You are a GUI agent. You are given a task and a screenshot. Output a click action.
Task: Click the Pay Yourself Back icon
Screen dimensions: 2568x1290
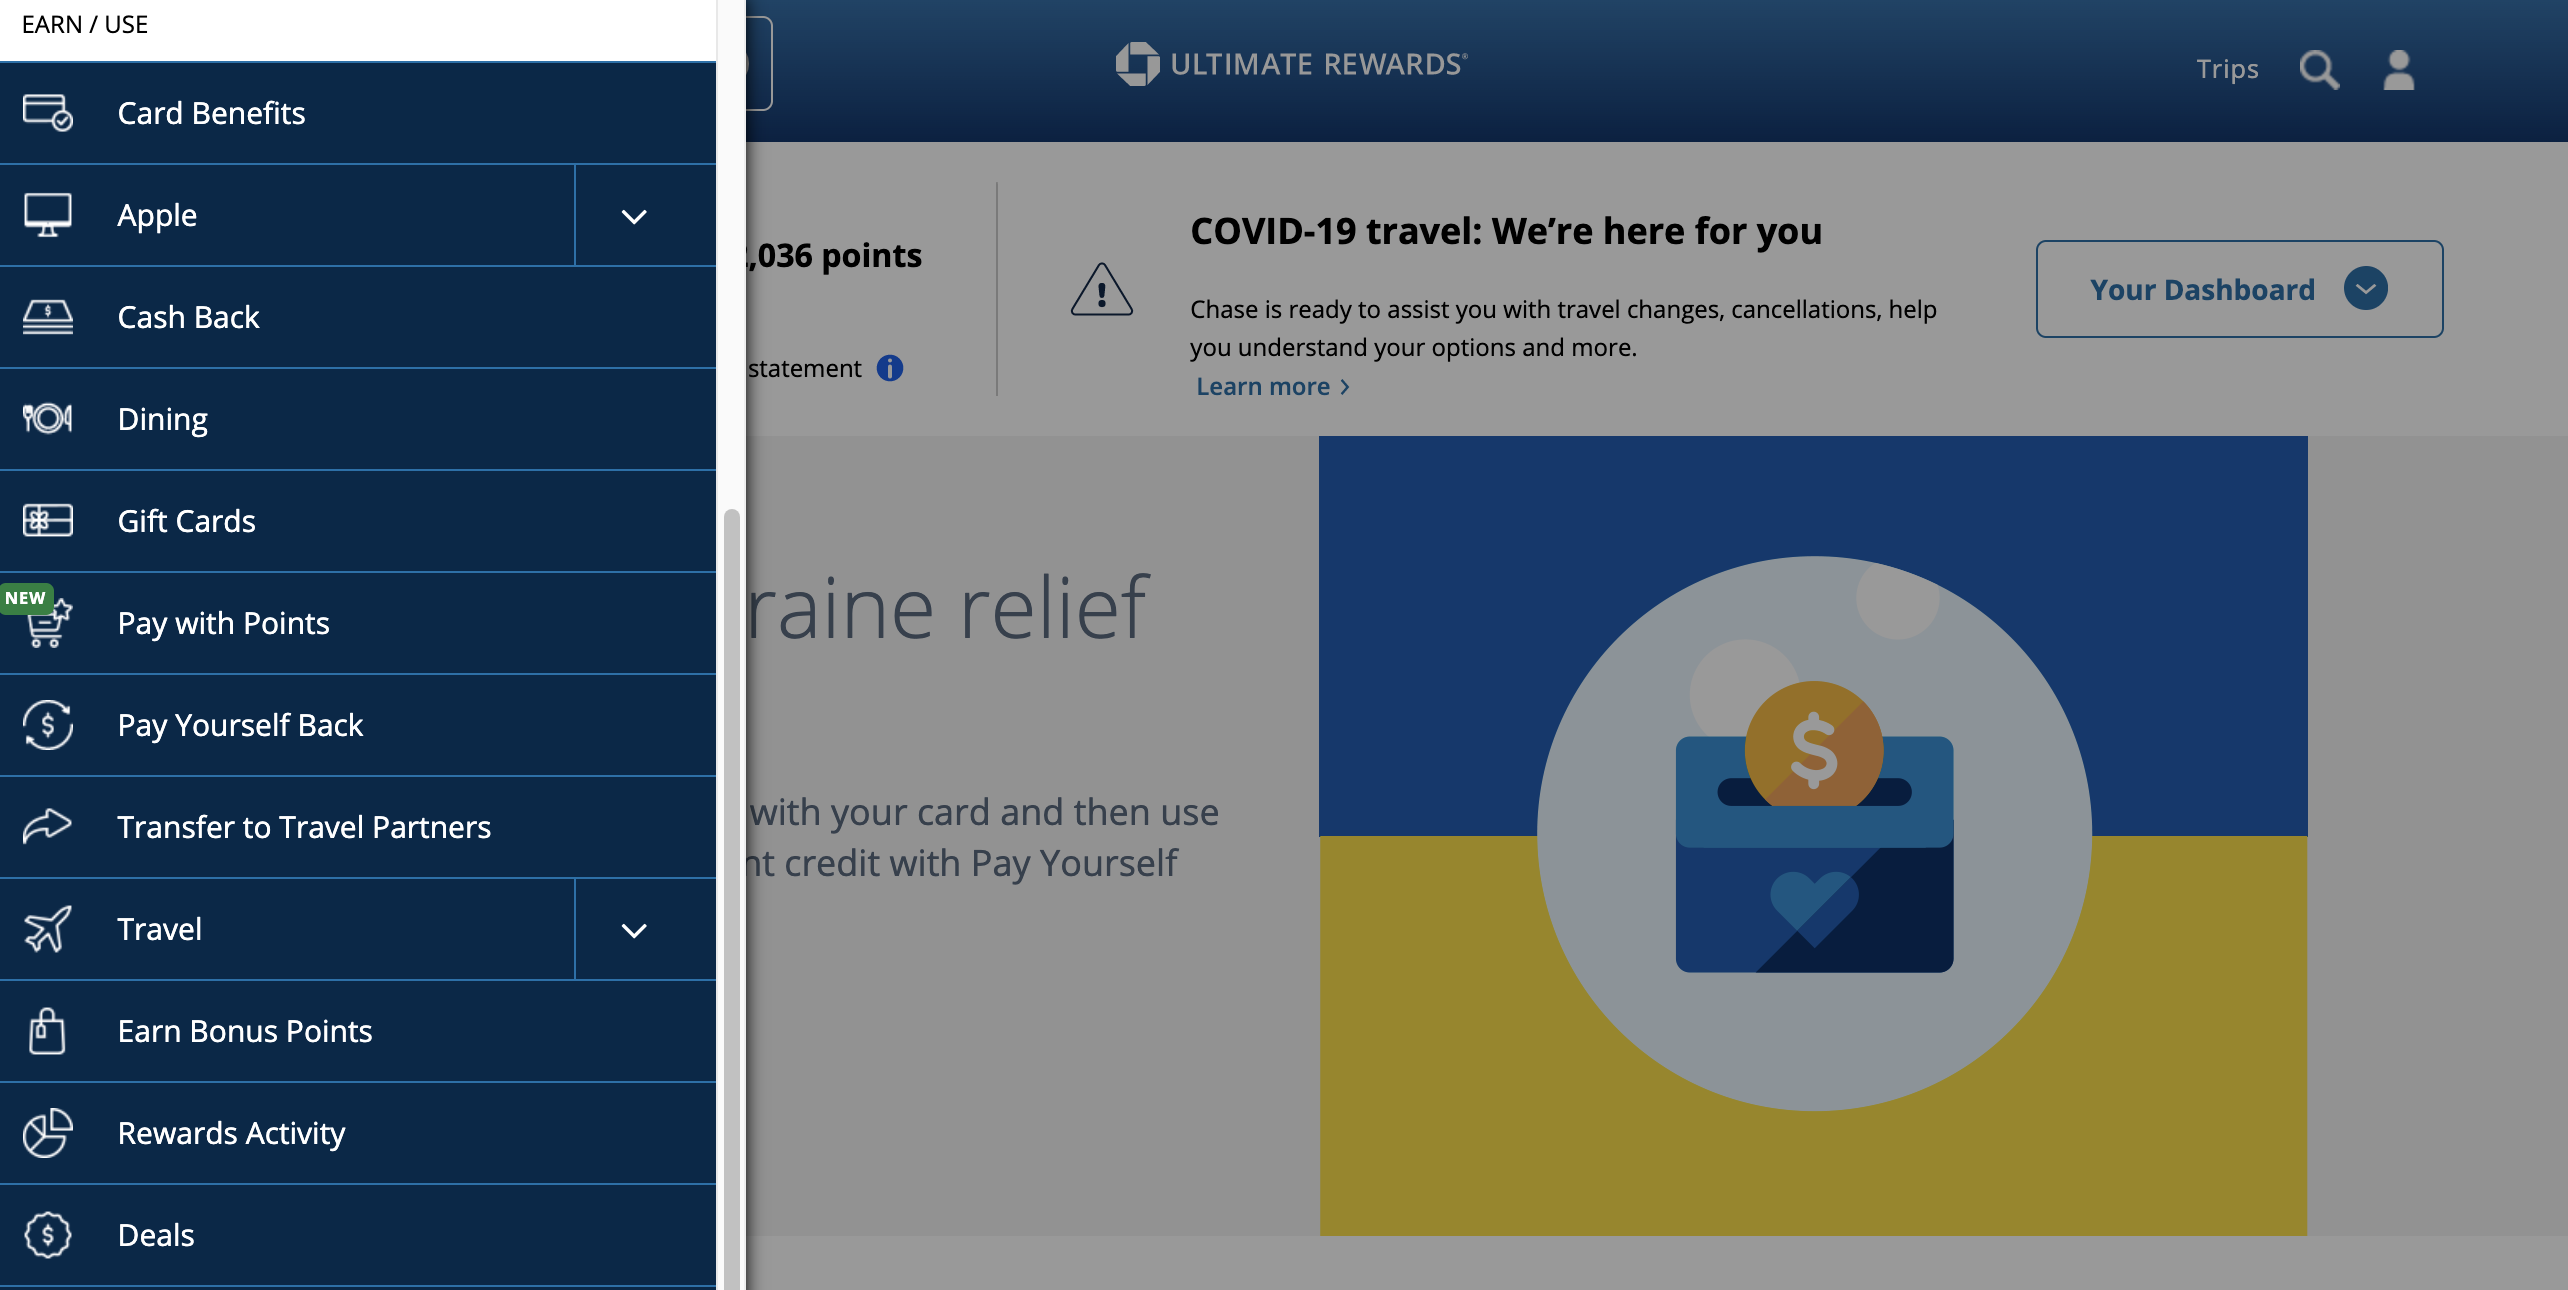point(48,722)
